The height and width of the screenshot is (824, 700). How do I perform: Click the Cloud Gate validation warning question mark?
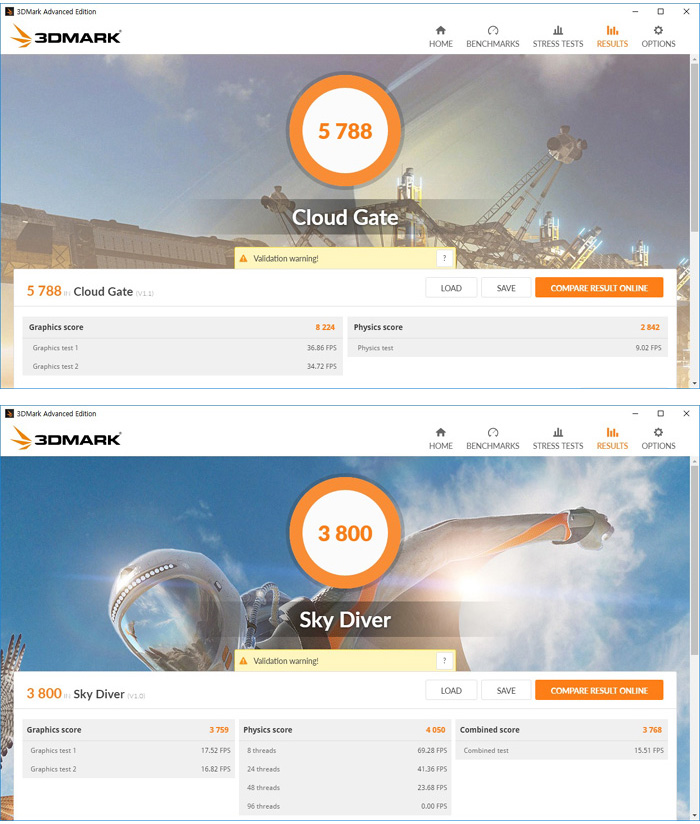pos(445,258)
